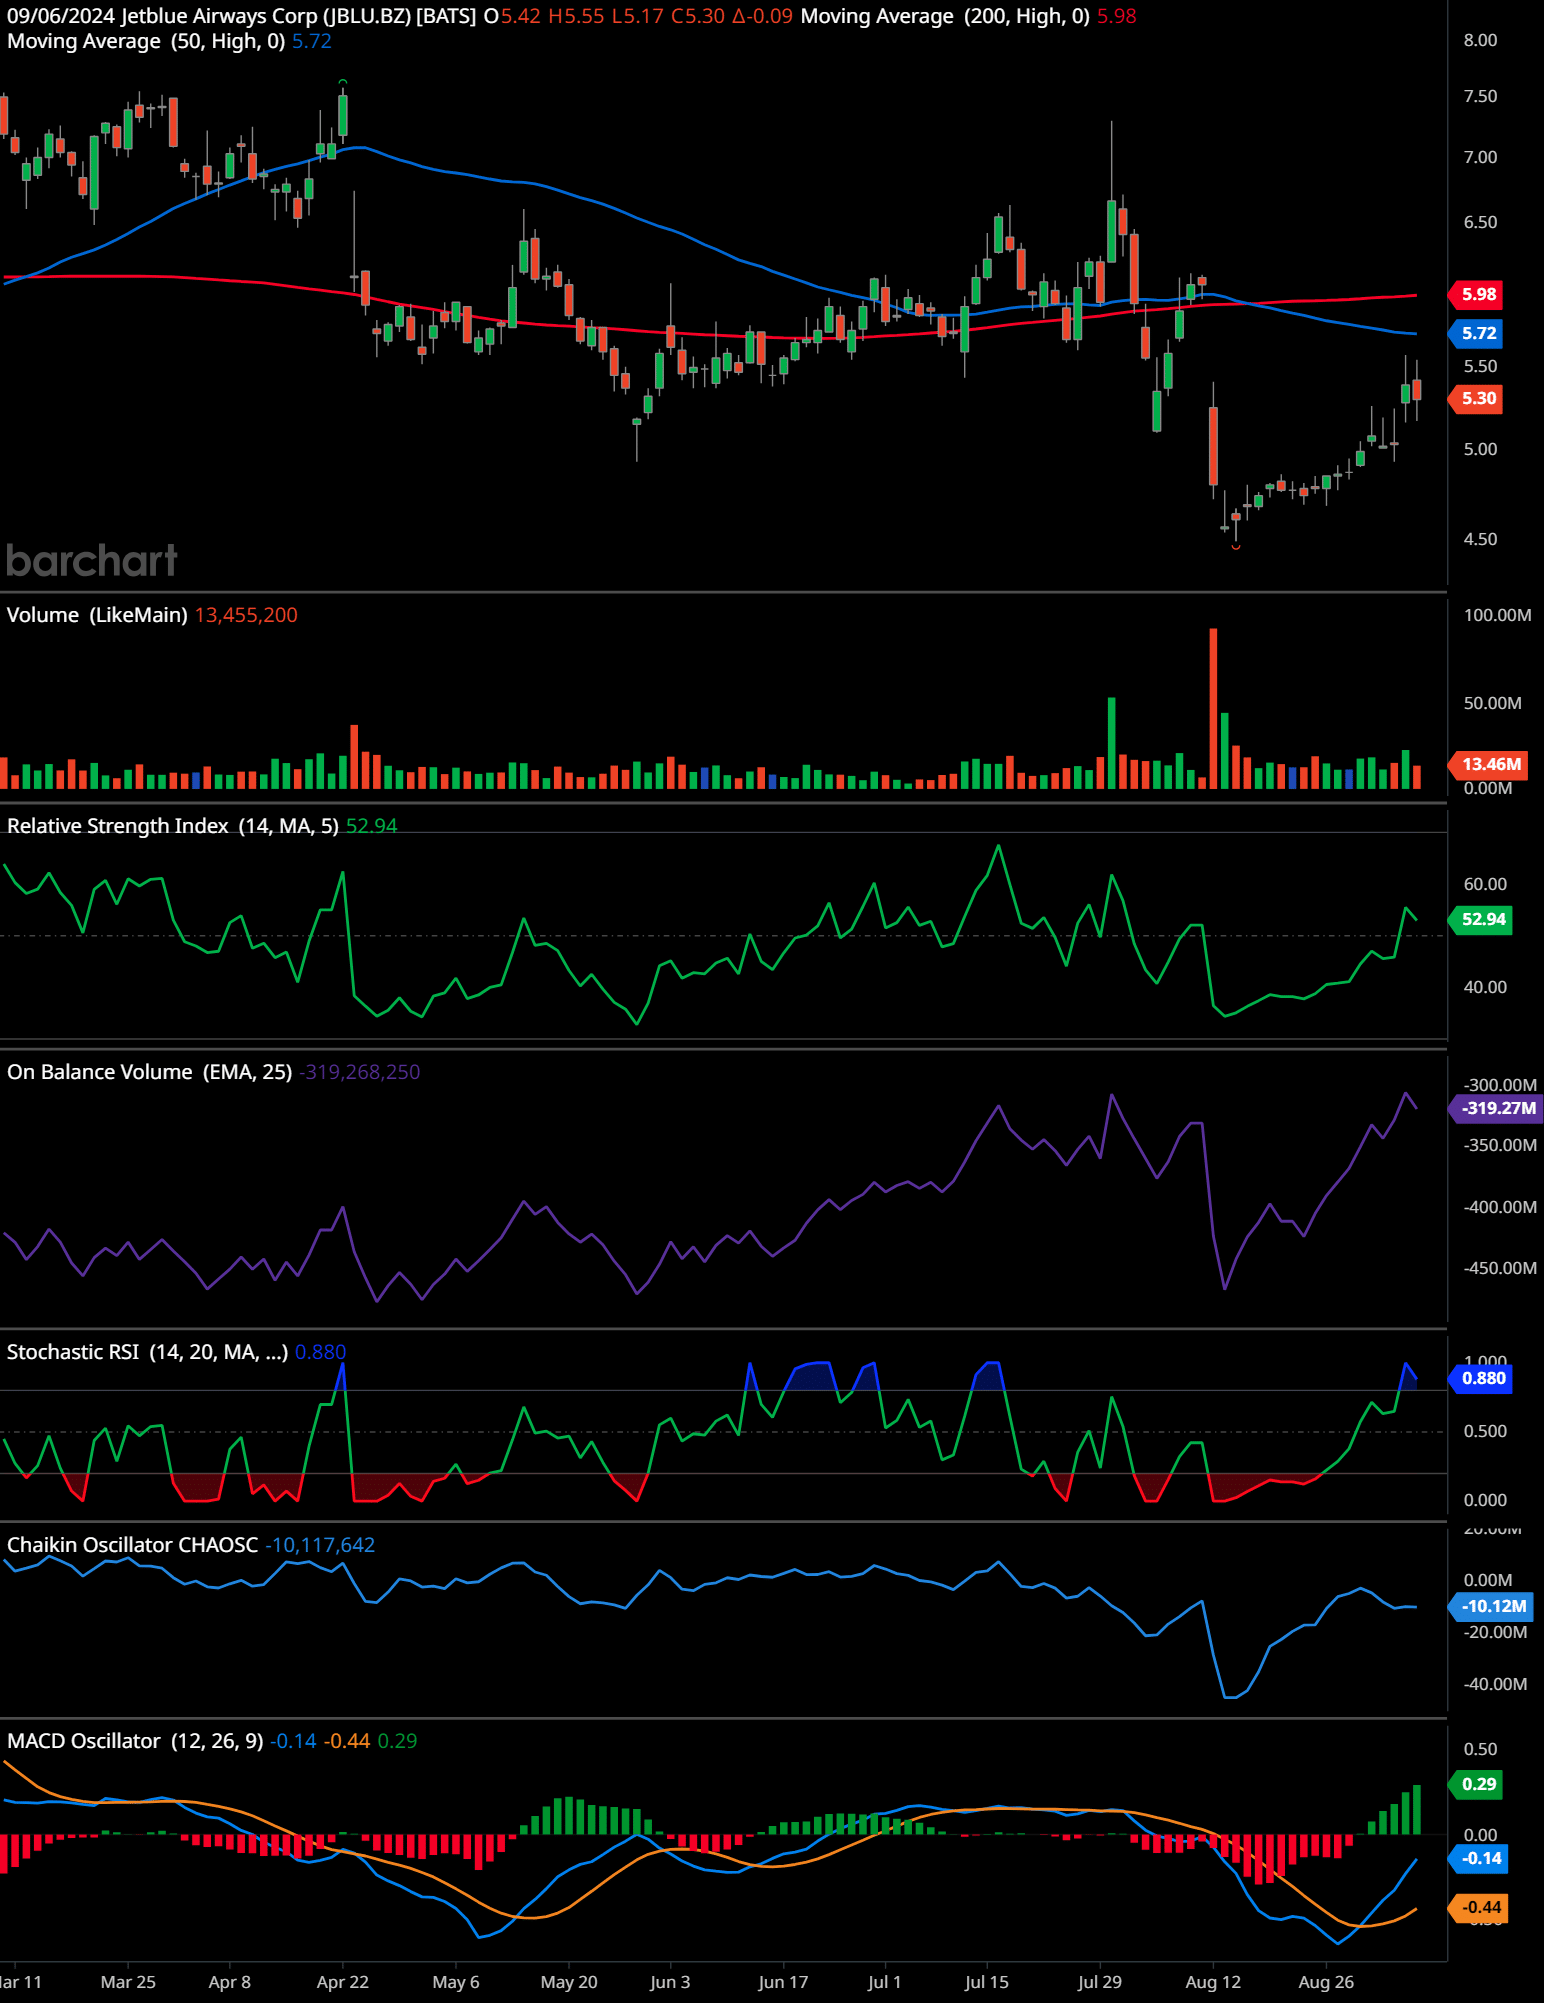Screen dimensions: 1544x2003
Task: Click the tallest red volume bar near Aug 12
Action: [1213, 708]
